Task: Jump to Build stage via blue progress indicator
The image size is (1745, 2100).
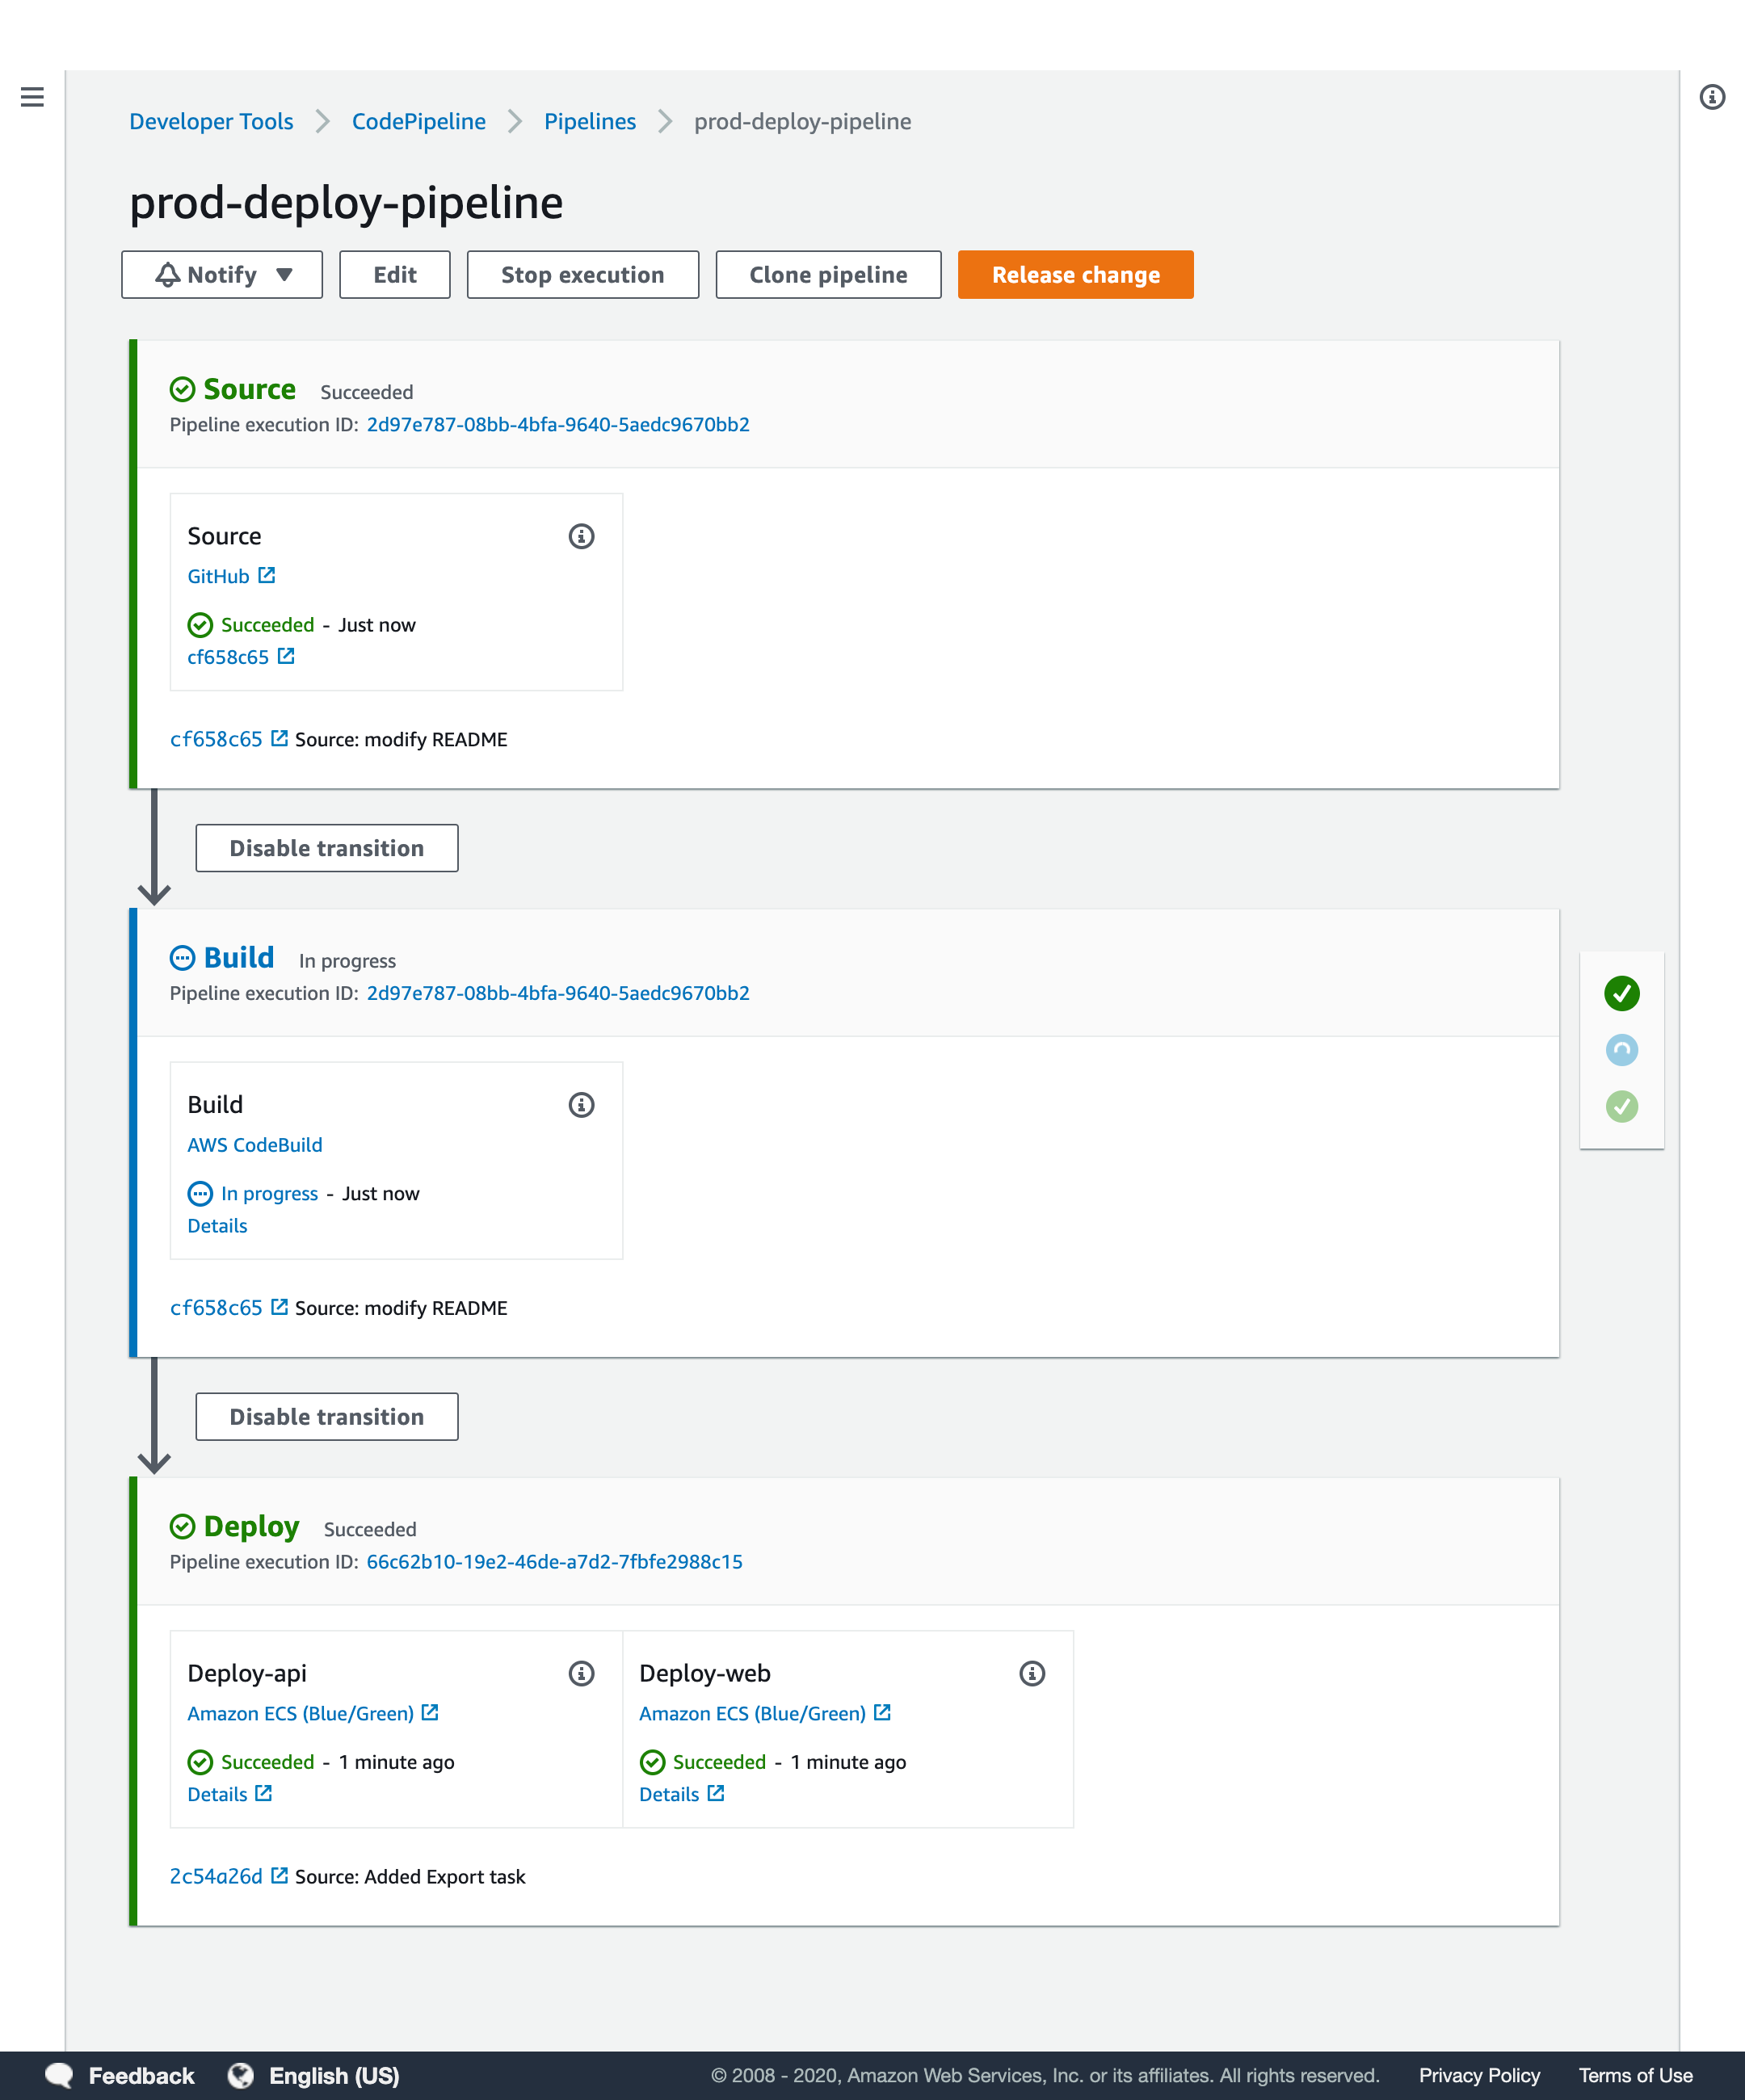Action: 1621,1050
